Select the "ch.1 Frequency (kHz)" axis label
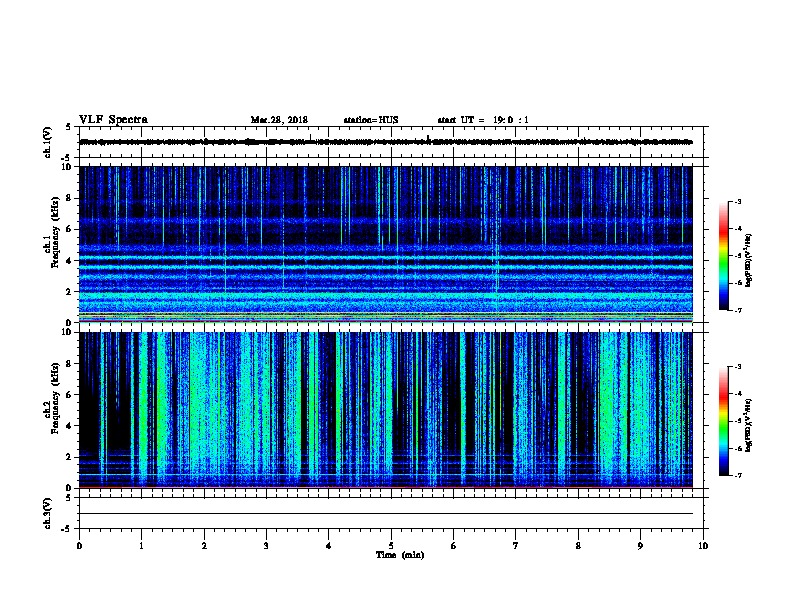 coord(52,233)
